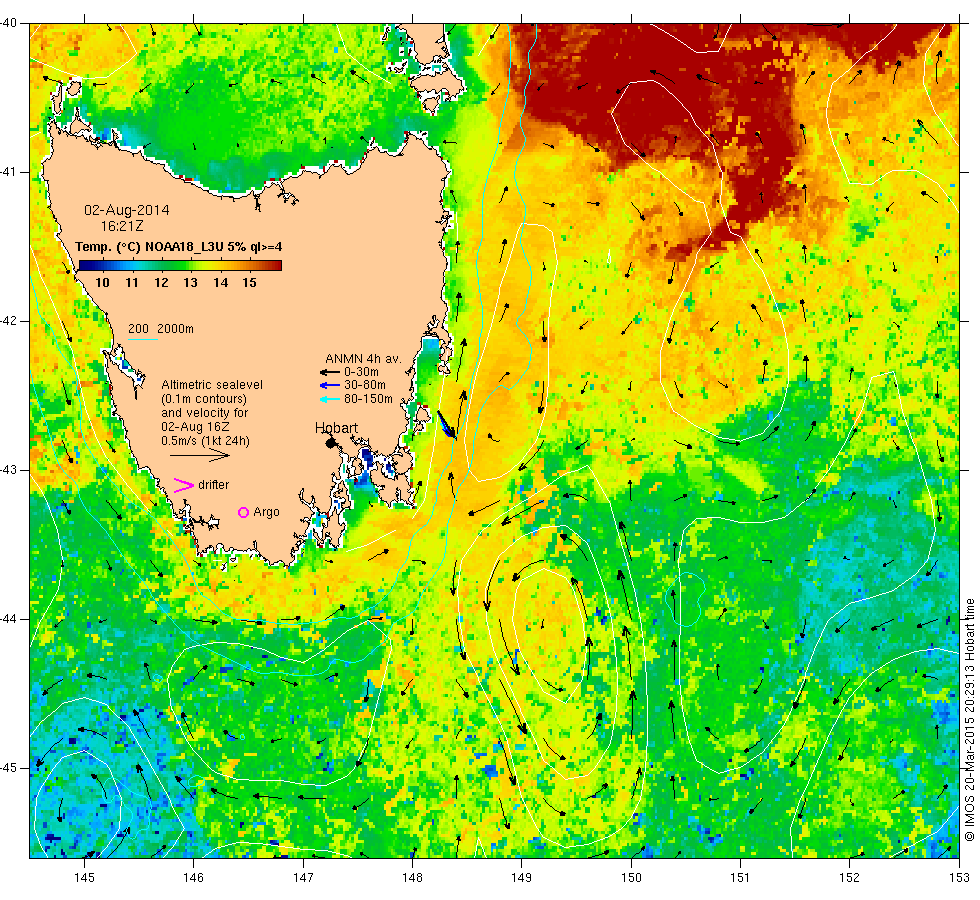Click the 'Hobart' city label
Screen dimensions: 980x900
click(x=336, y=428)
